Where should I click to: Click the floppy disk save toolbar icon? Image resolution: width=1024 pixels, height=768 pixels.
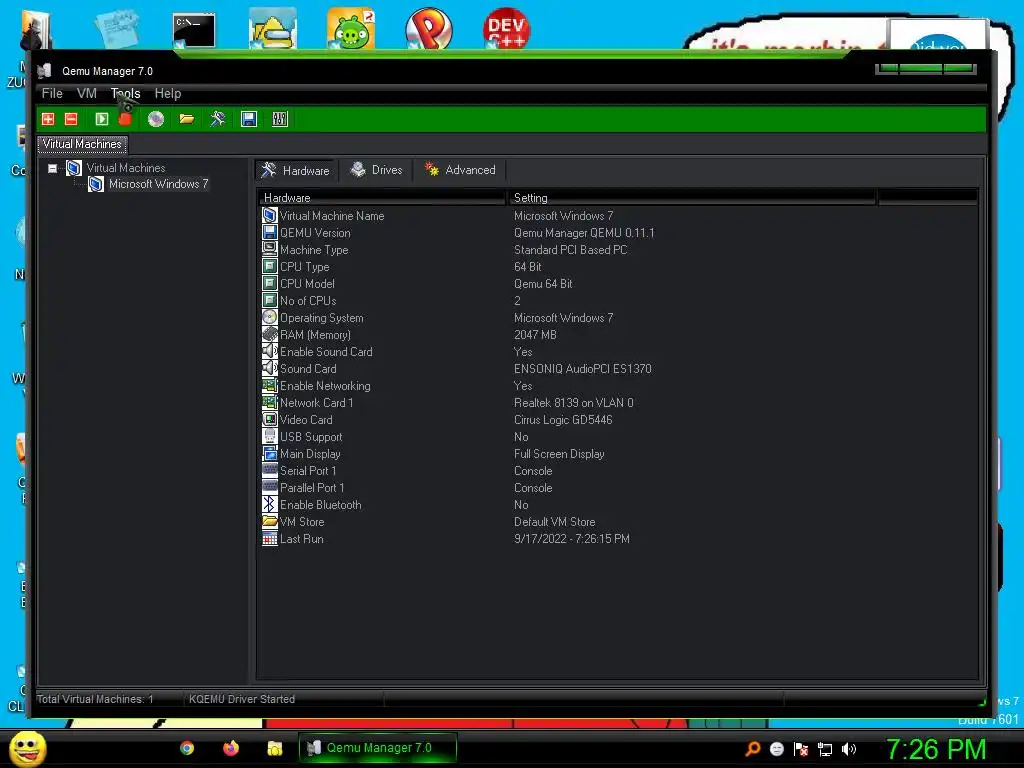pos(249,119)
